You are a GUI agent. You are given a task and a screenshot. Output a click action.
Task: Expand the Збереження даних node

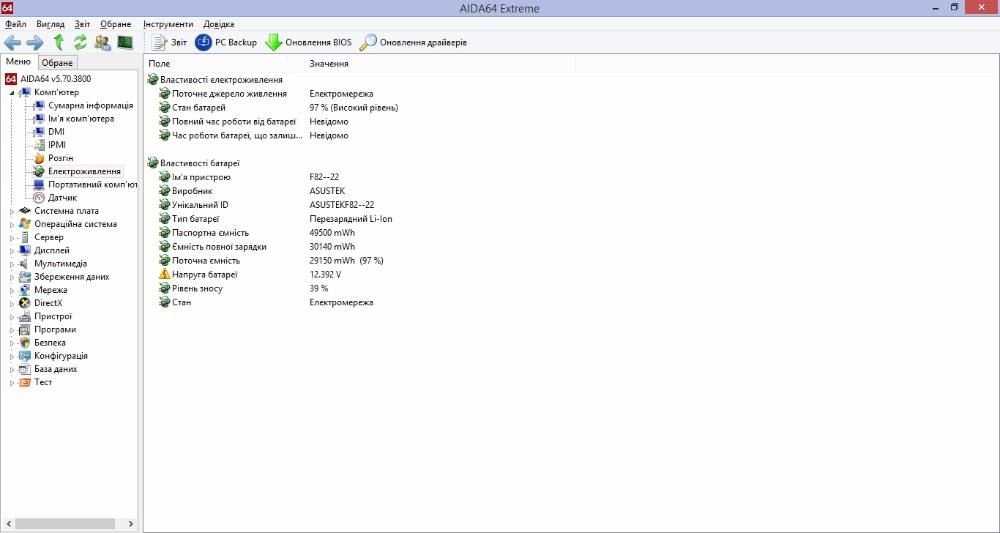coord(12,277)
